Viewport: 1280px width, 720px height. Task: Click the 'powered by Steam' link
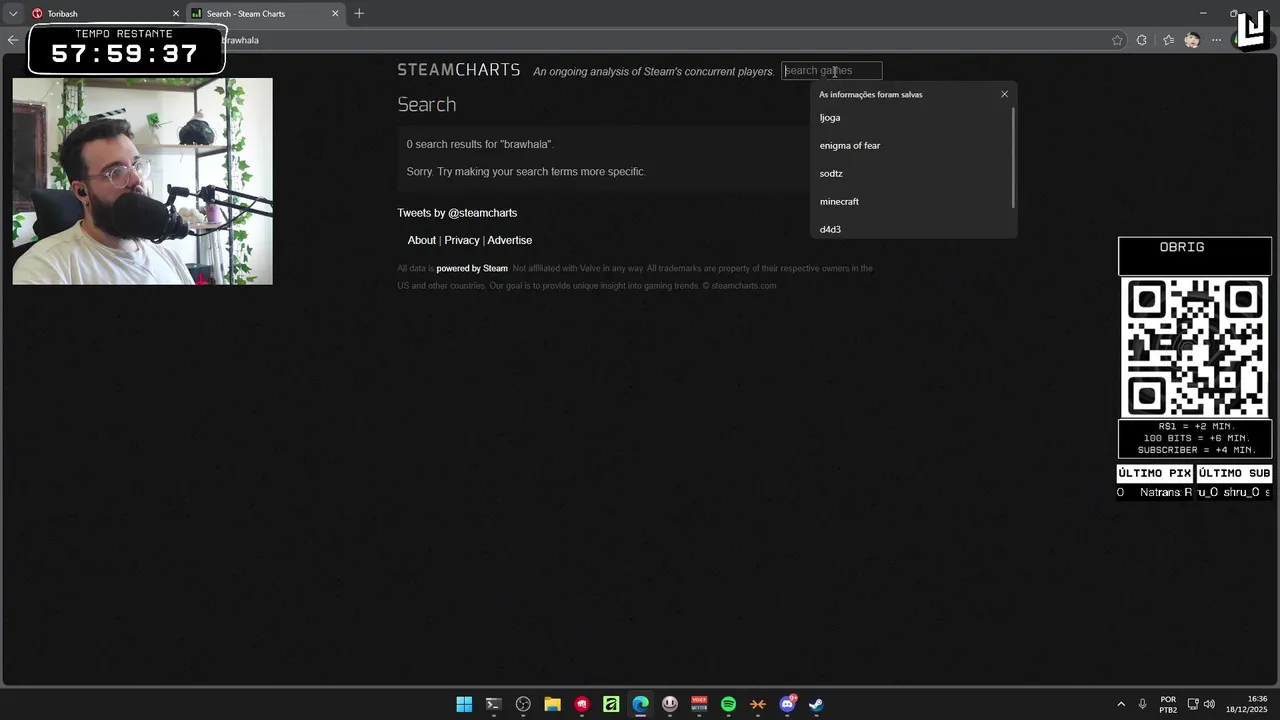point(472,268)
